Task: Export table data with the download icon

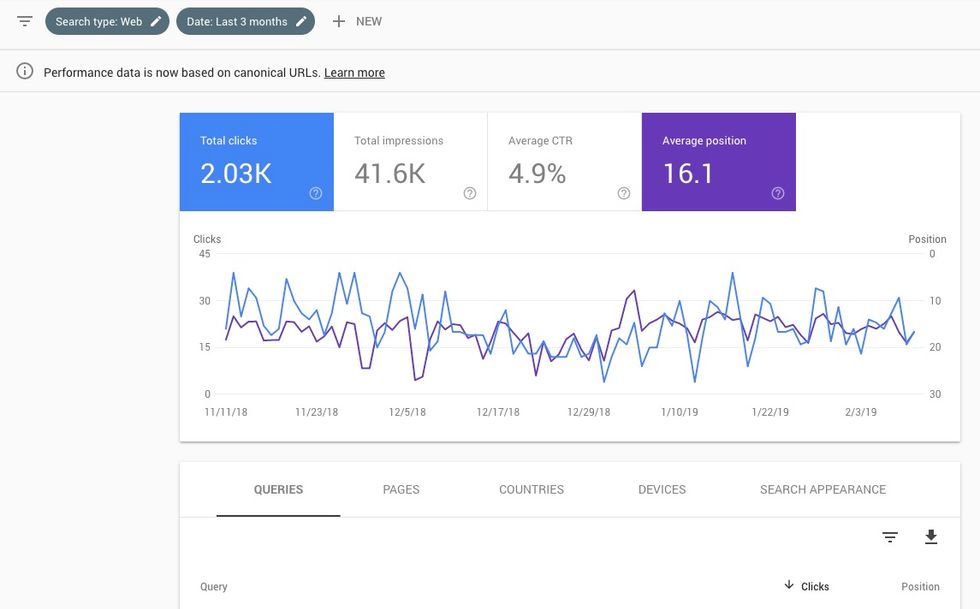Action: pyautogui.click(x=931, y=537)
